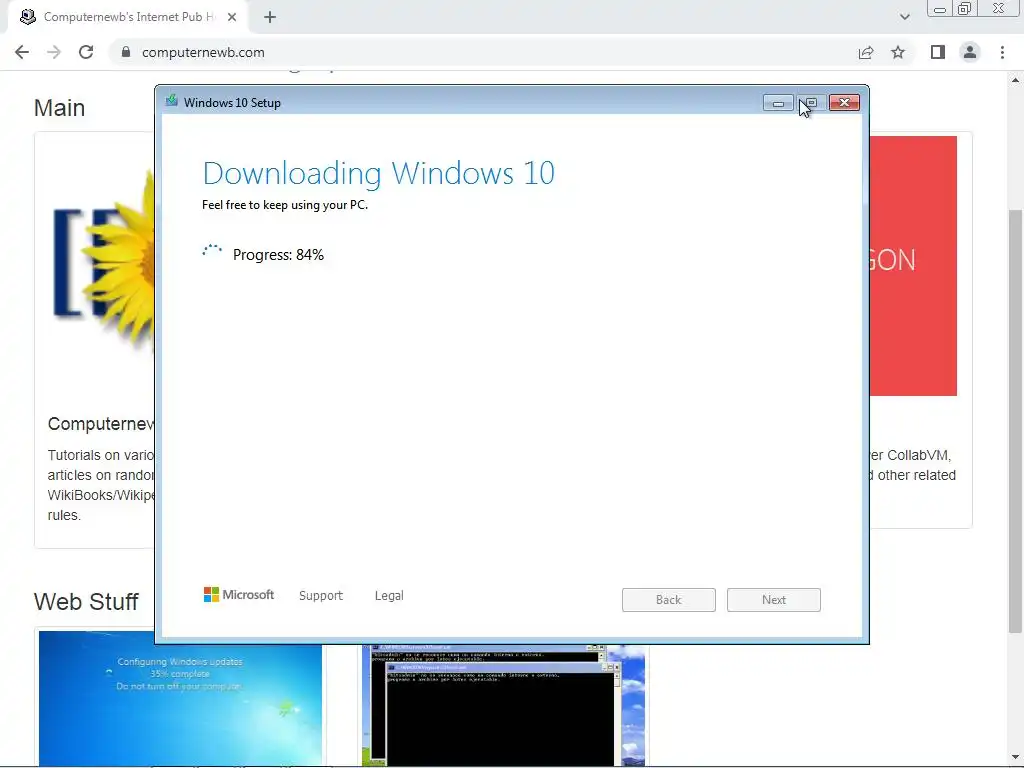Select the Computernewb's Internet Pub tab

click(128, 17)
